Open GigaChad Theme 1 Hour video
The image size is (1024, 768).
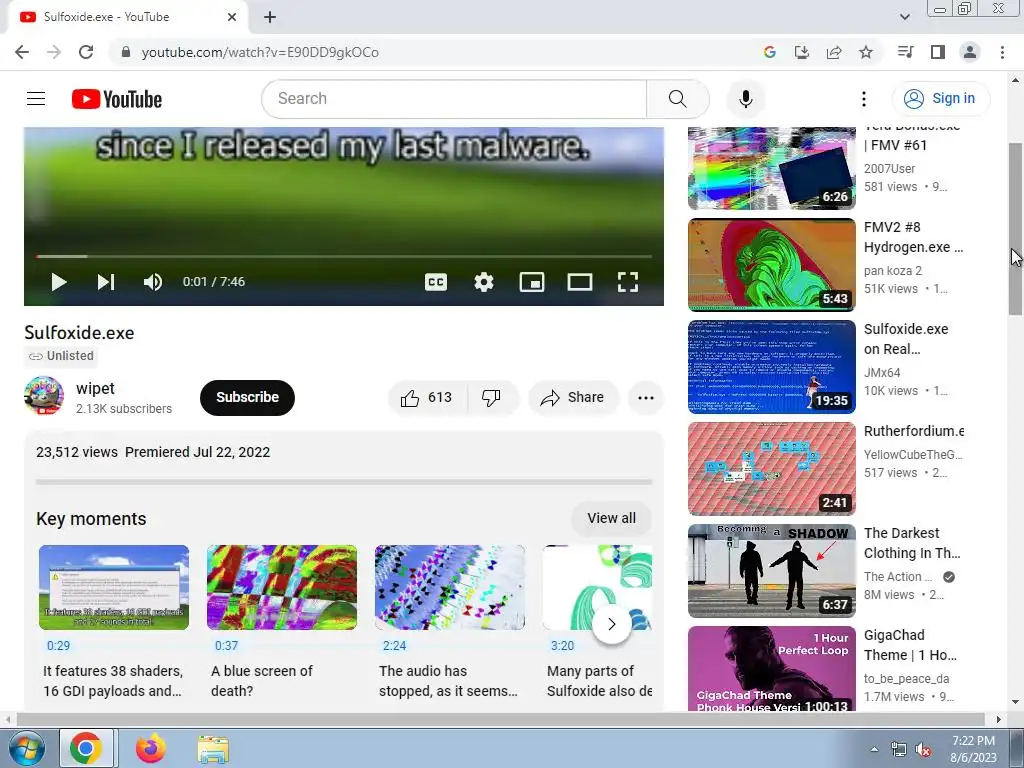(x=771, y=669)
